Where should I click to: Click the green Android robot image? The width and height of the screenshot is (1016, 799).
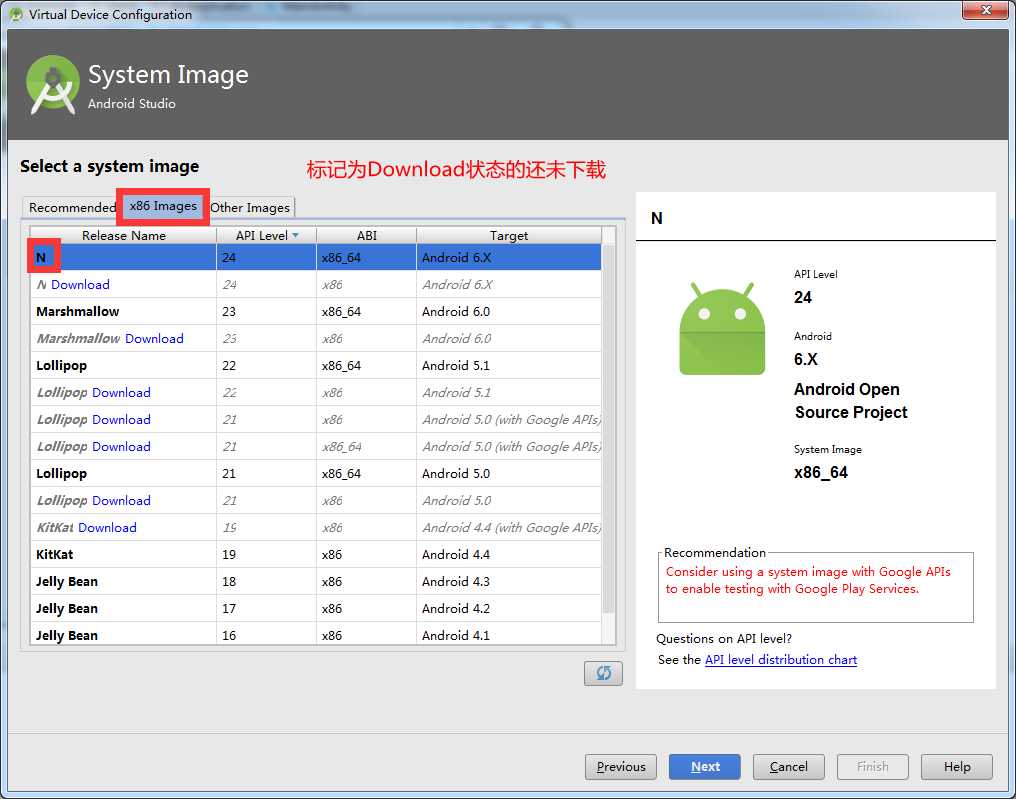722,329
